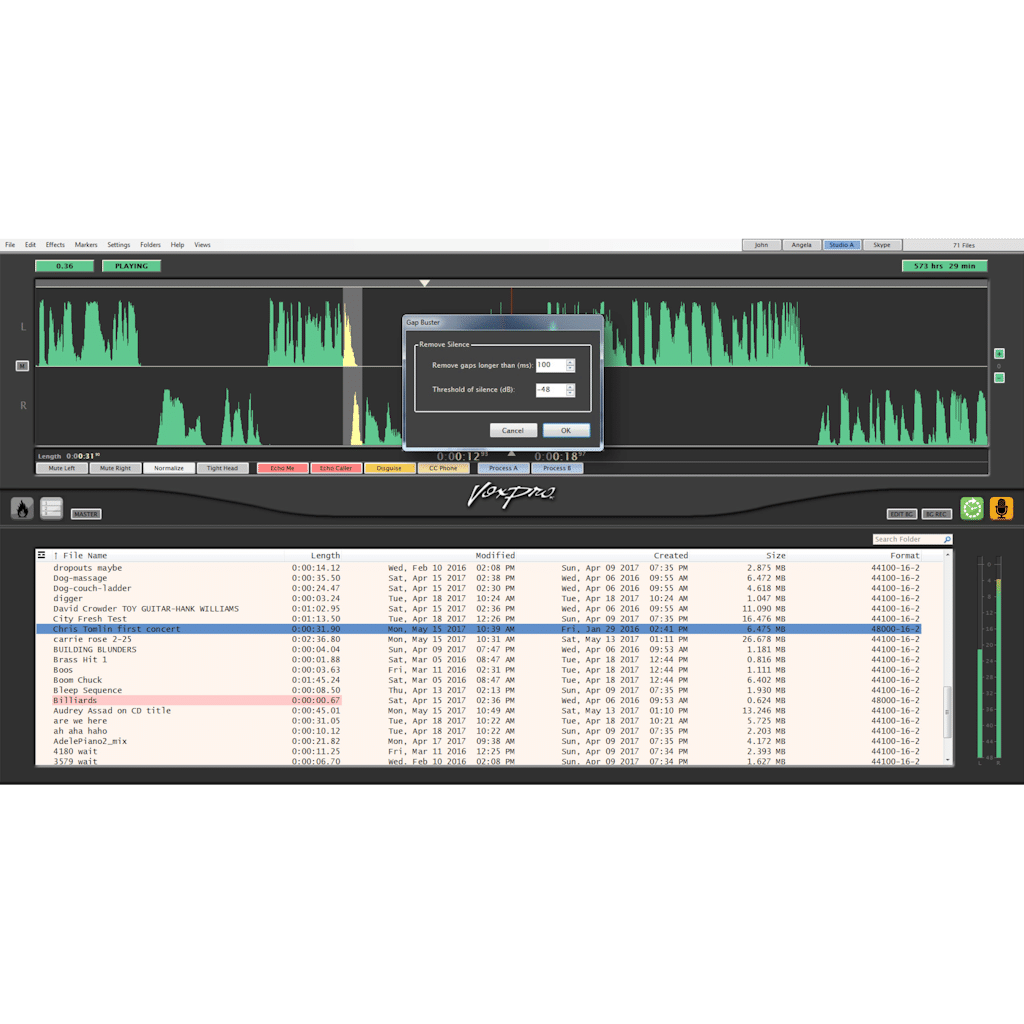Start recording with the orange microphone icon

pyautogui.click(x=1001, y=508)
